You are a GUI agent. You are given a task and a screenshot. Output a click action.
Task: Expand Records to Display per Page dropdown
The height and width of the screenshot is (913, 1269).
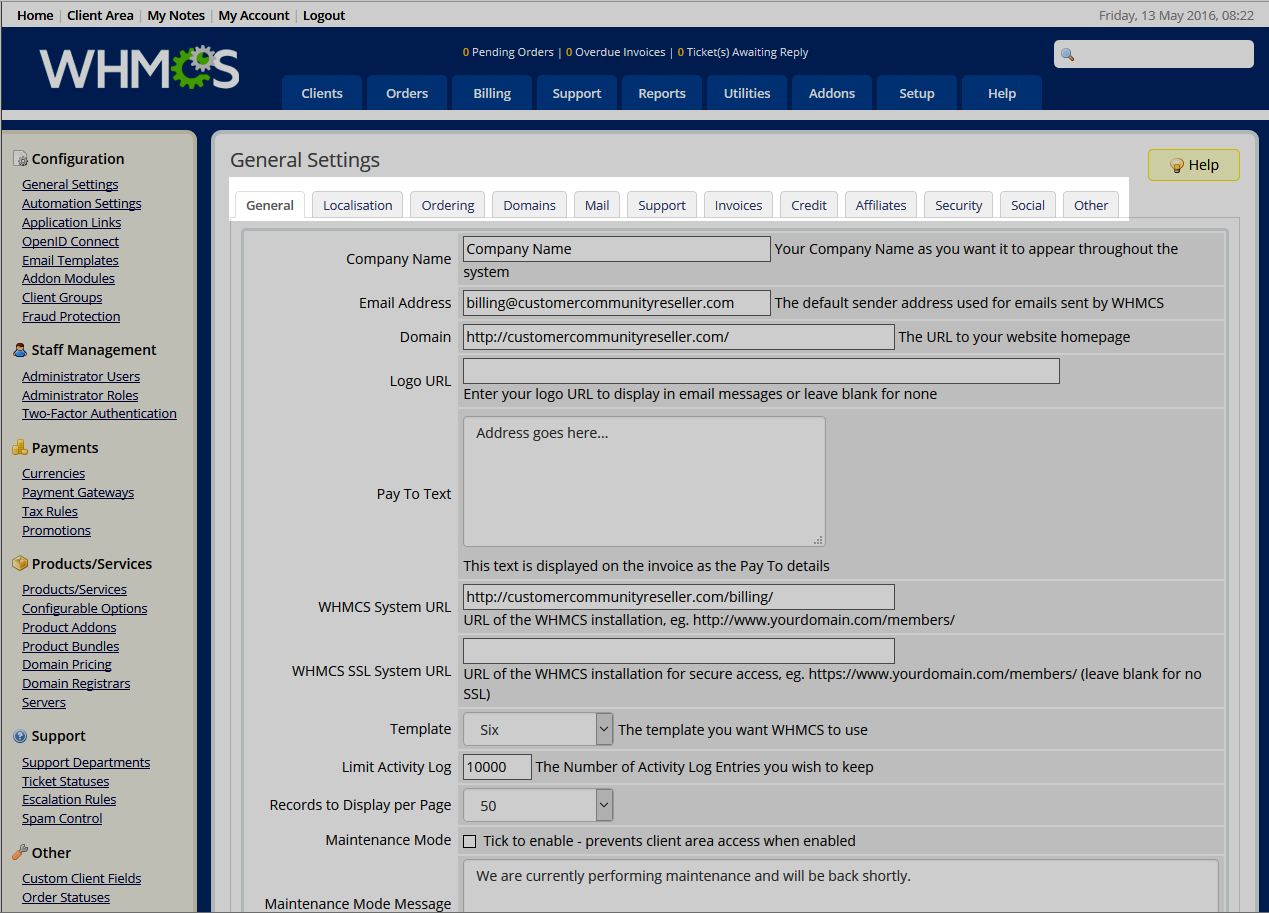pos(537,805)
